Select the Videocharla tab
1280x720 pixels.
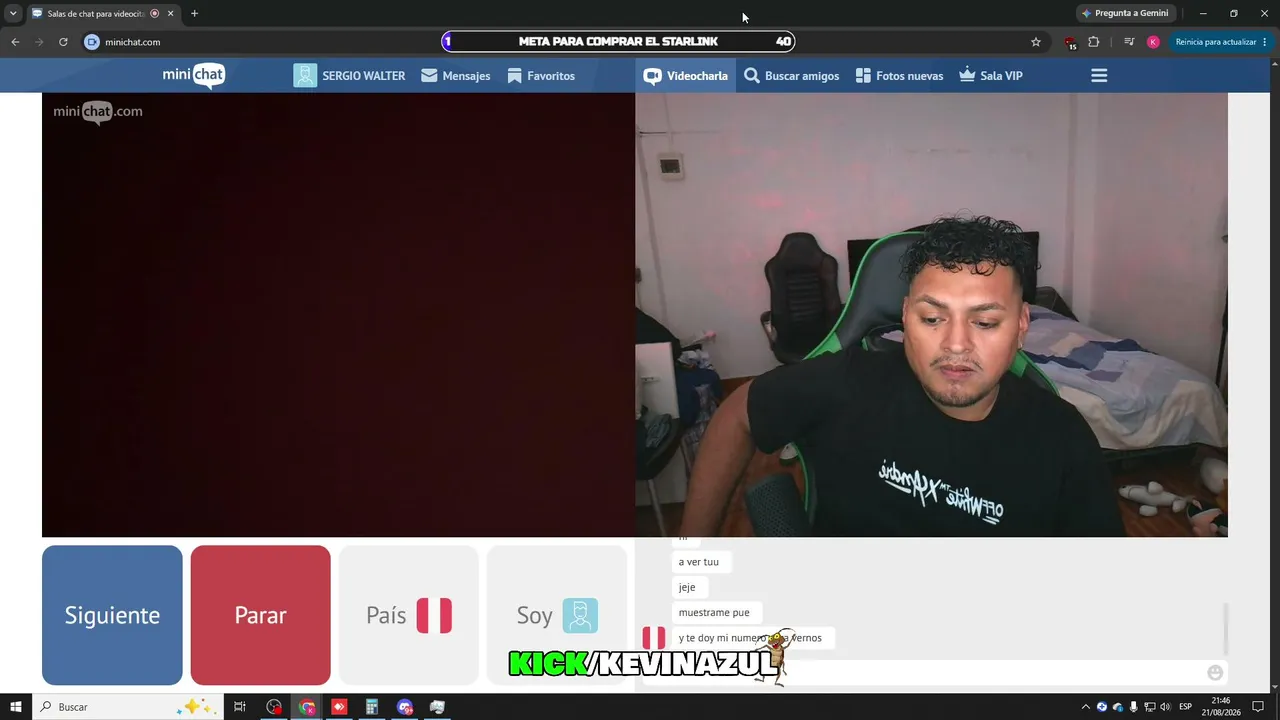(686, 76)
